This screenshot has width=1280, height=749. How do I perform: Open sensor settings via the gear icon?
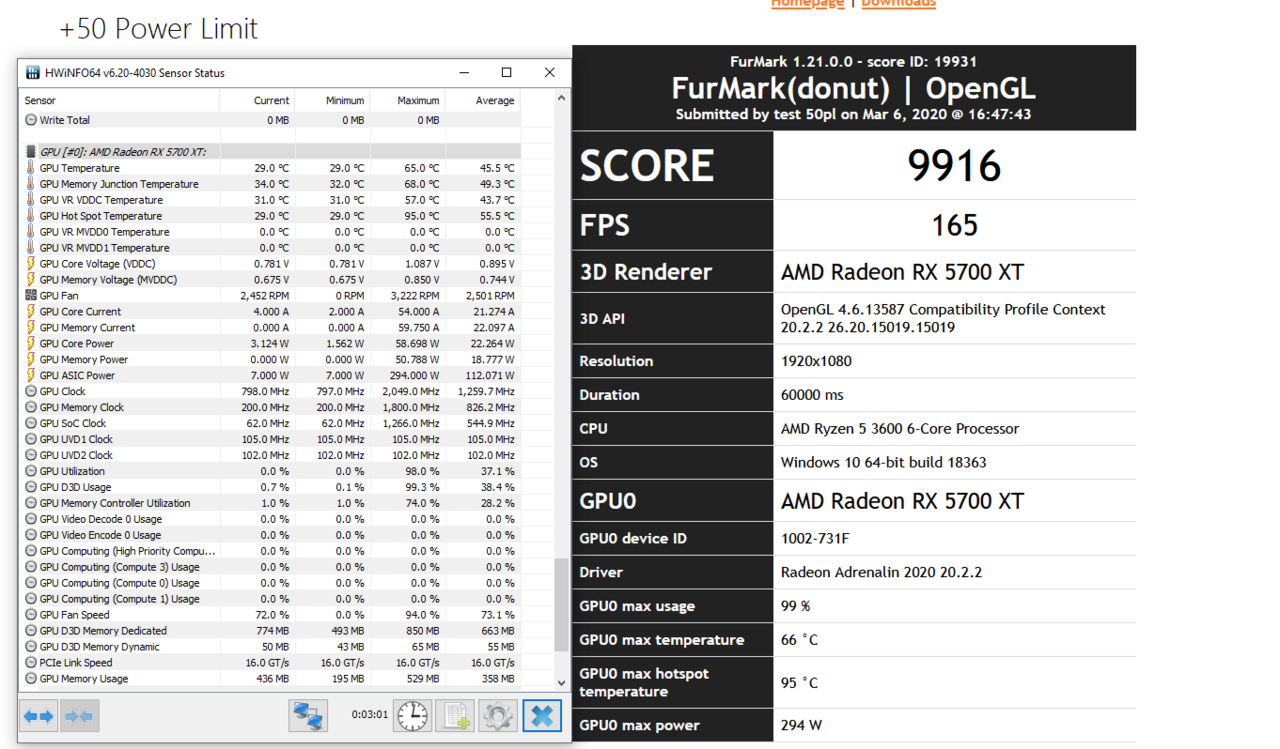point(498,716)
